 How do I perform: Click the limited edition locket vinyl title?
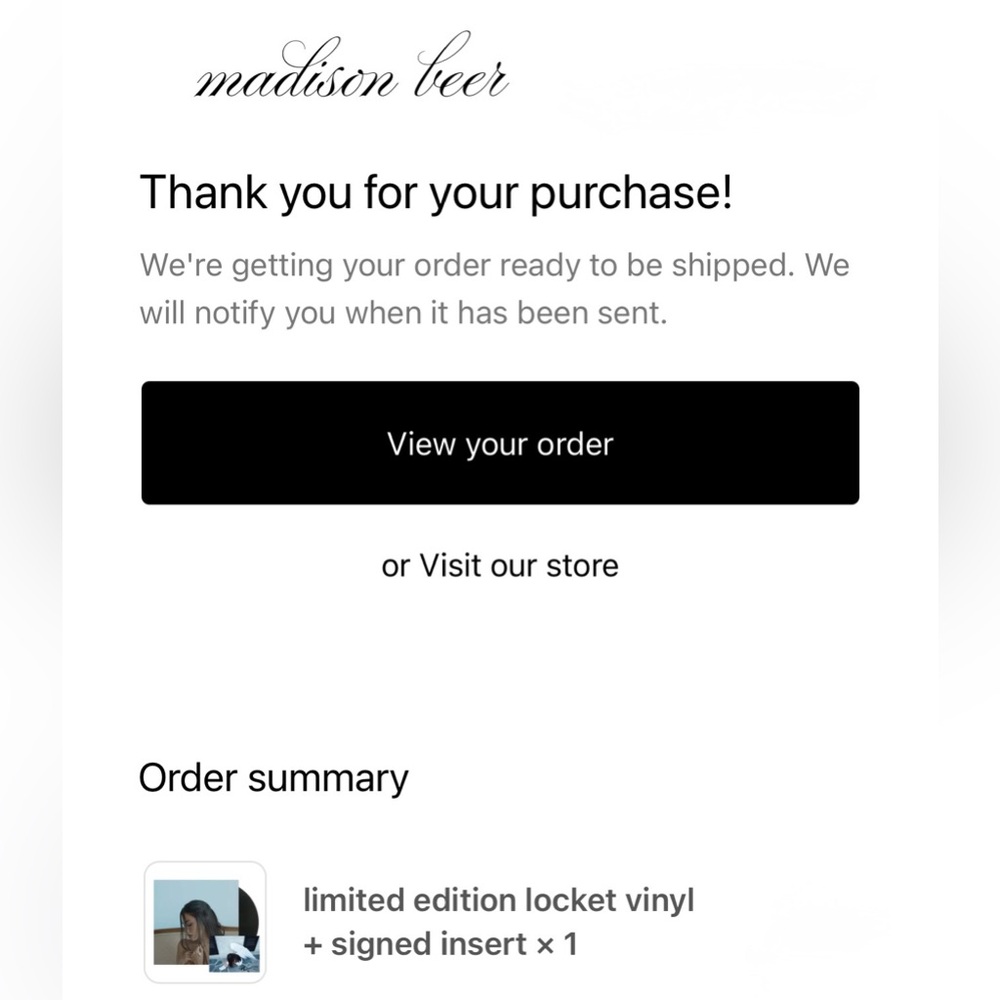[x=499, y=899]
